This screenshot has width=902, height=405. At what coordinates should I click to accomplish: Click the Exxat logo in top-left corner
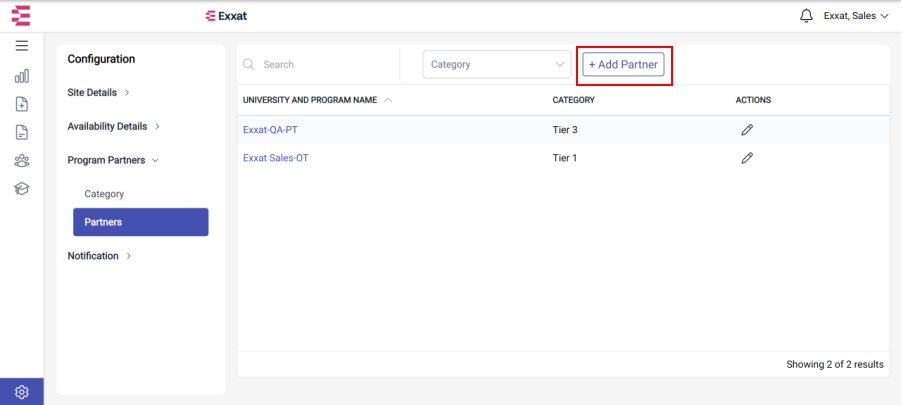click(21, 16)
